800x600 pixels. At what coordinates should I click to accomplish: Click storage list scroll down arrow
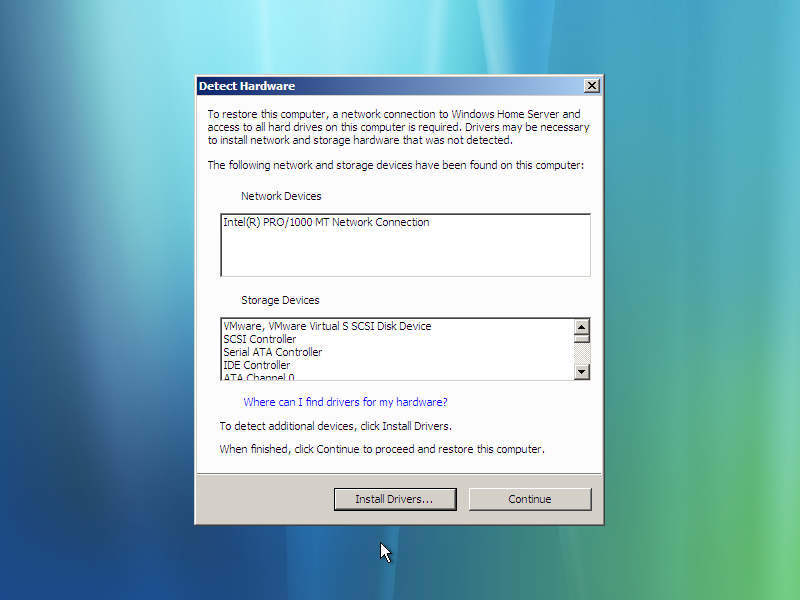(x=582, y=372)
